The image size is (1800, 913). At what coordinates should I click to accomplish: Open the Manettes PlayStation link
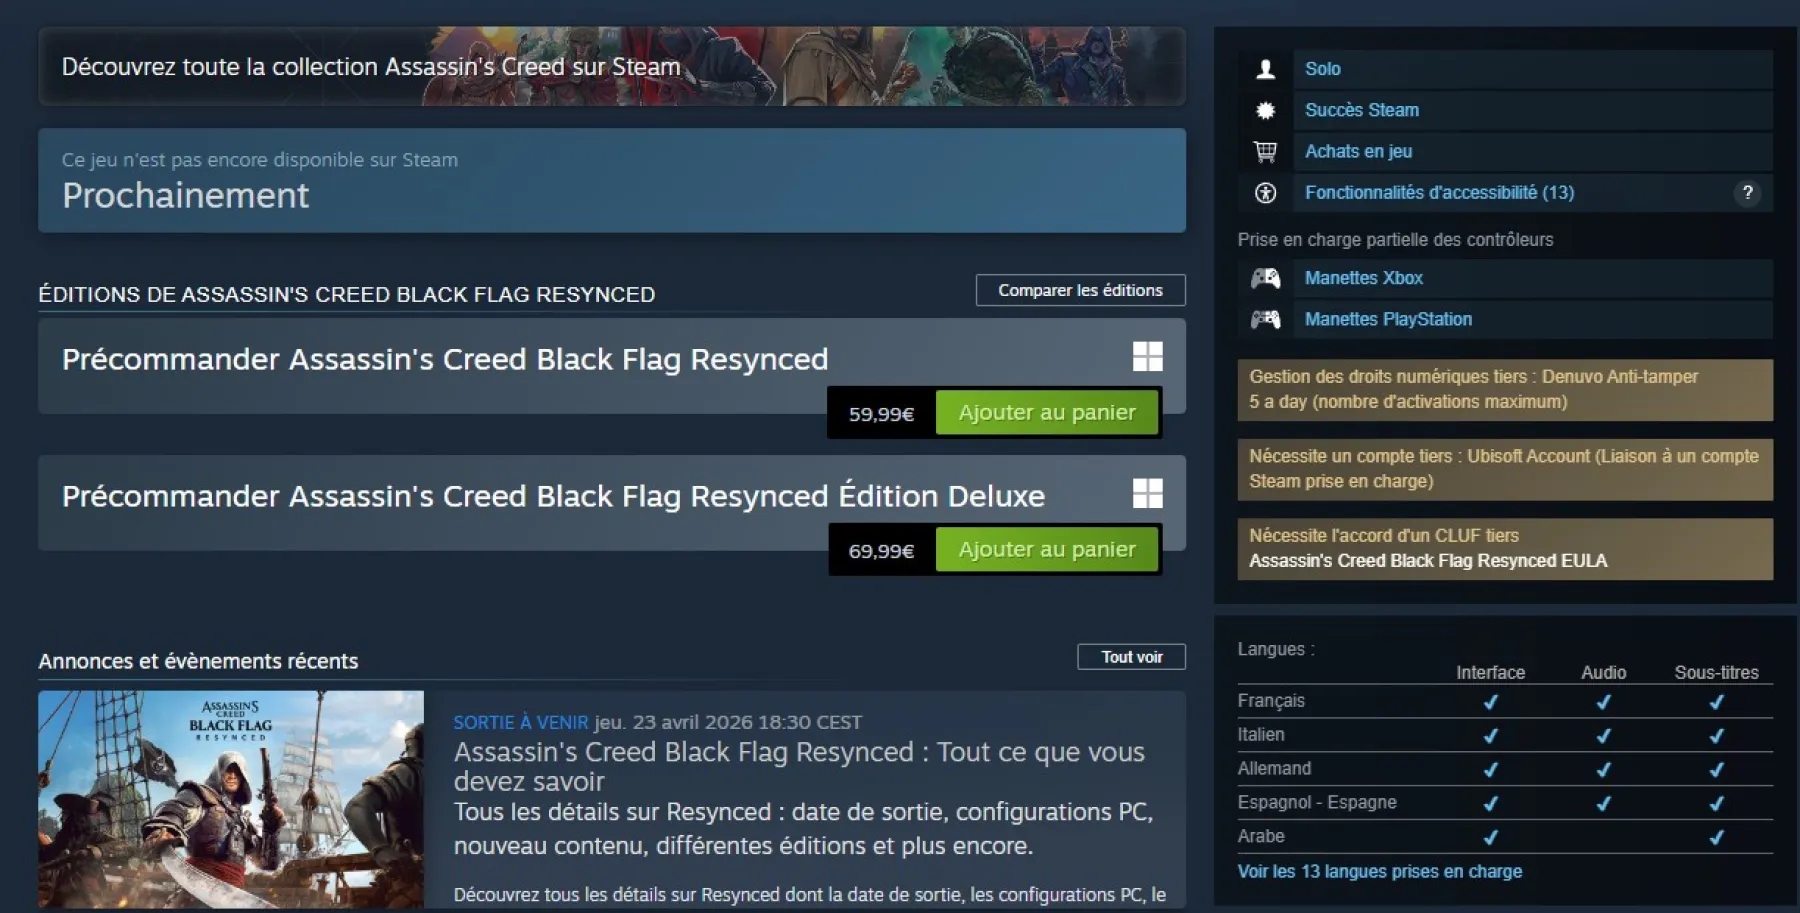point(1388,319)
